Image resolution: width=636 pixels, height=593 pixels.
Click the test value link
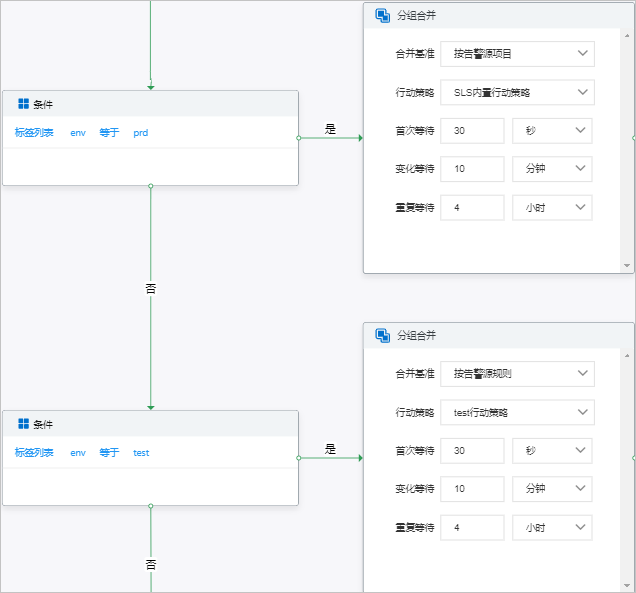click(141, 453)
